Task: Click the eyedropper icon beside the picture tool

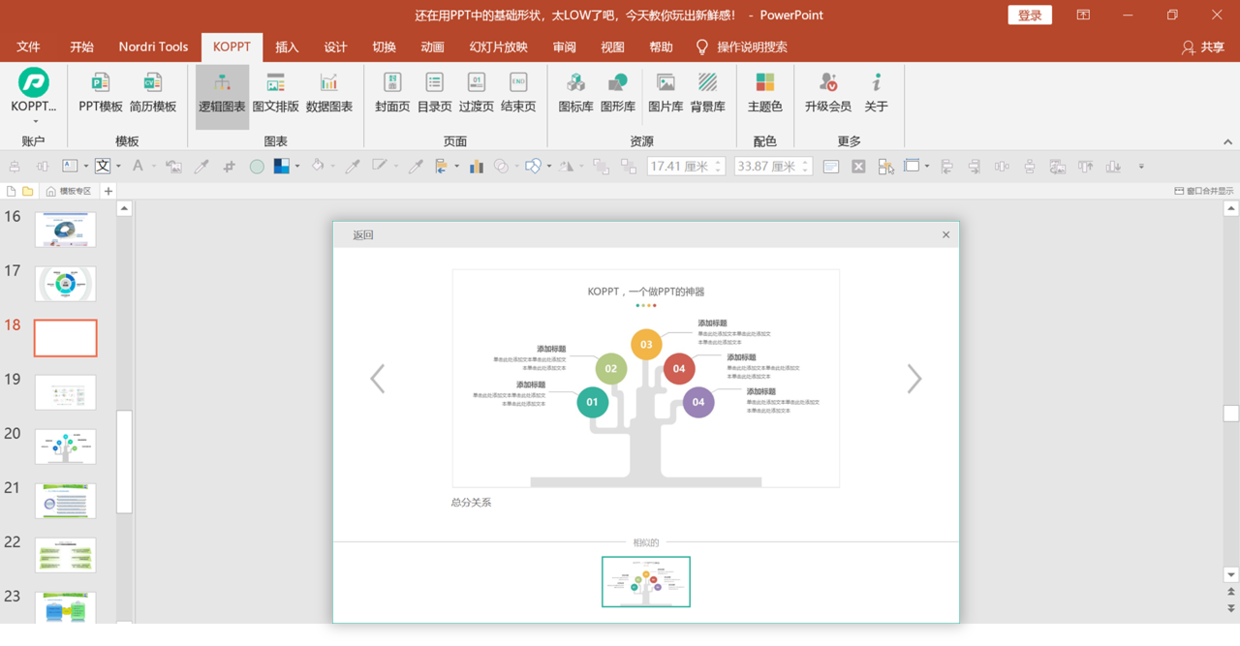Action: [x=201, y=167]
